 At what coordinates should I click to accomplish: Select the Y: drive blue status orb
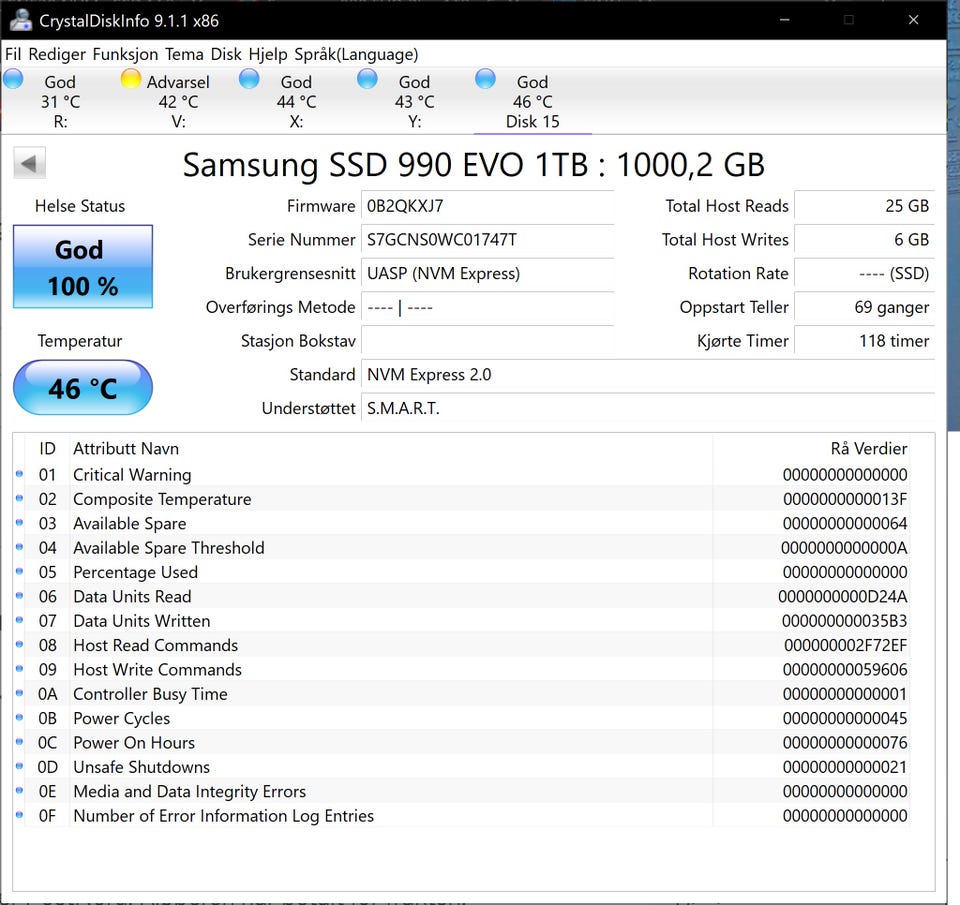(x=367, y=79)
